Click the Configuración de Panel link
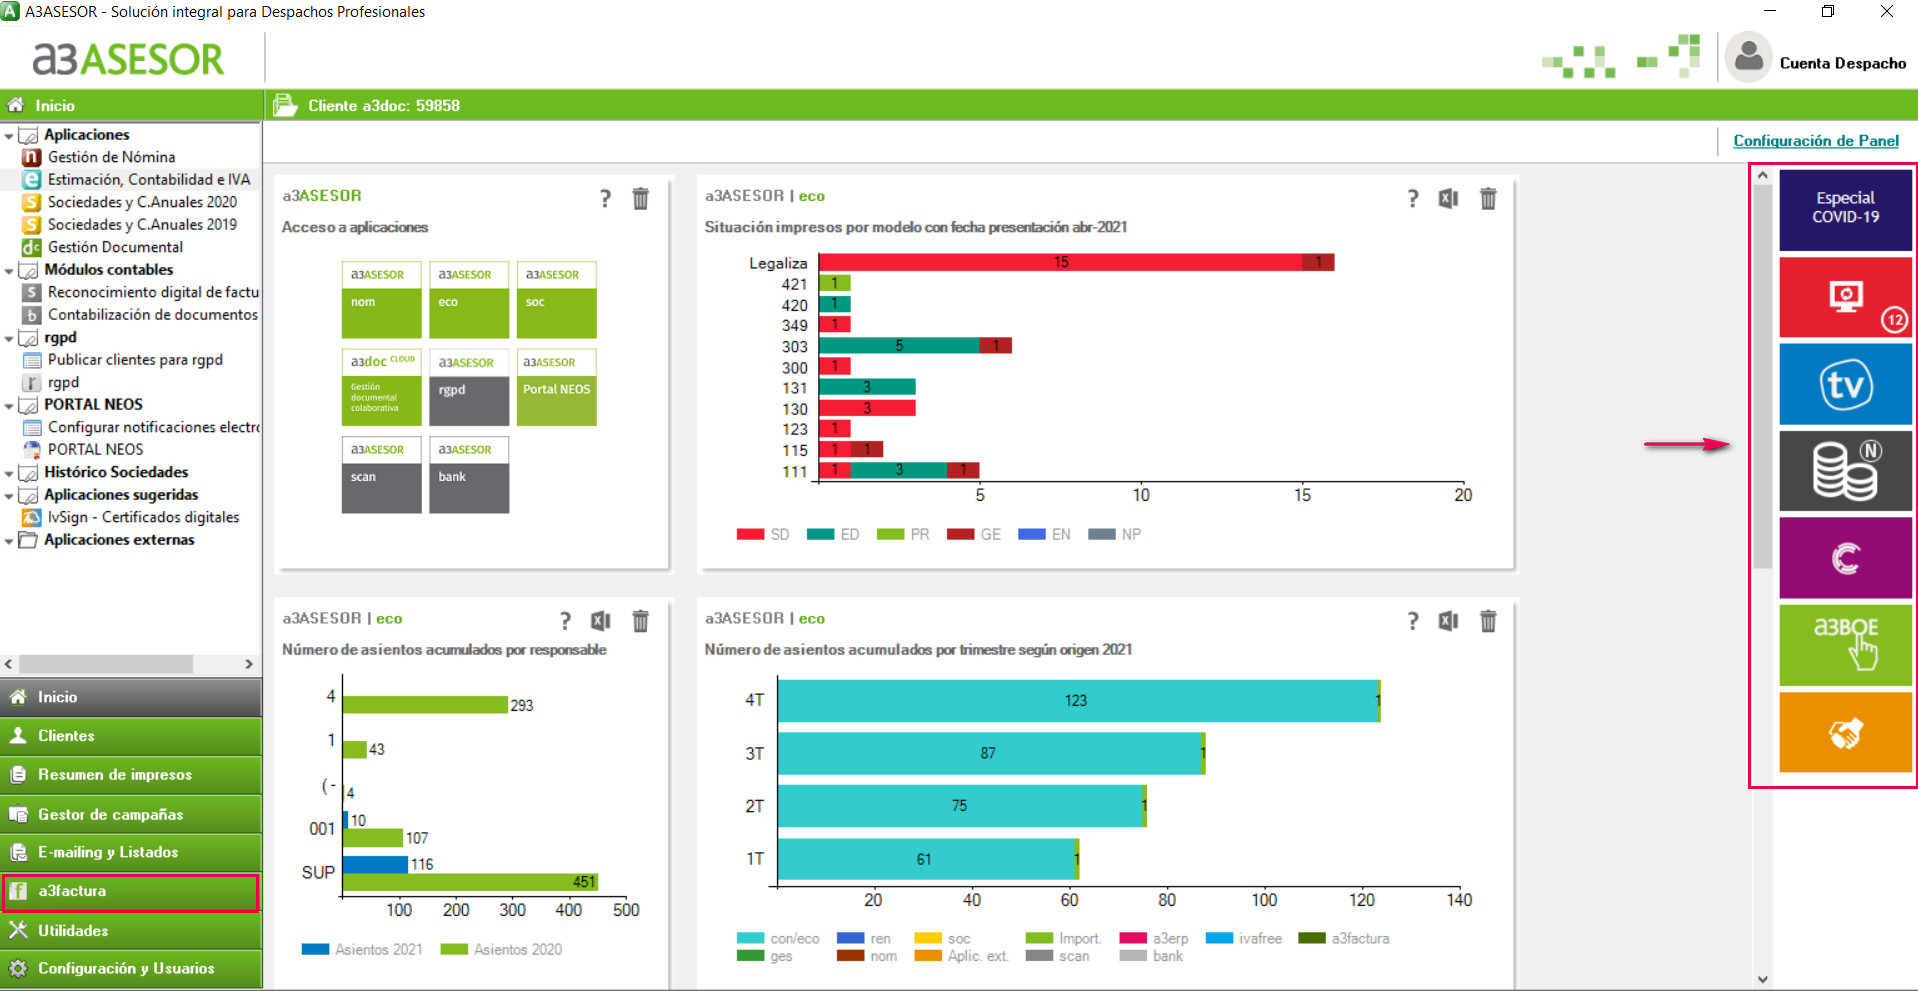The width and height of the screenshot is (1918, 991). [1816, 141]
